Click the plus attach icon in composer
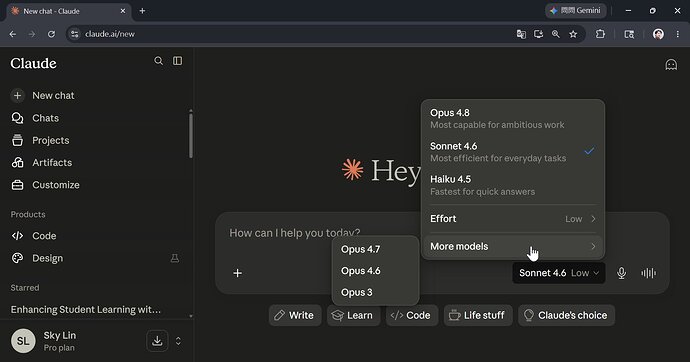 point(237,273)
